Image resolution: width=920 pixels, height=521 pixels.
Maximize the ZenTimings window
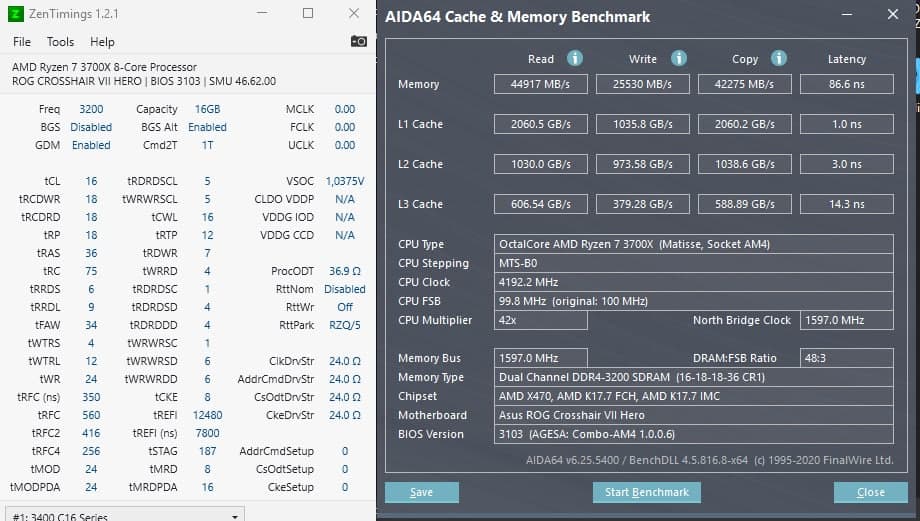(x=308, y=13)
